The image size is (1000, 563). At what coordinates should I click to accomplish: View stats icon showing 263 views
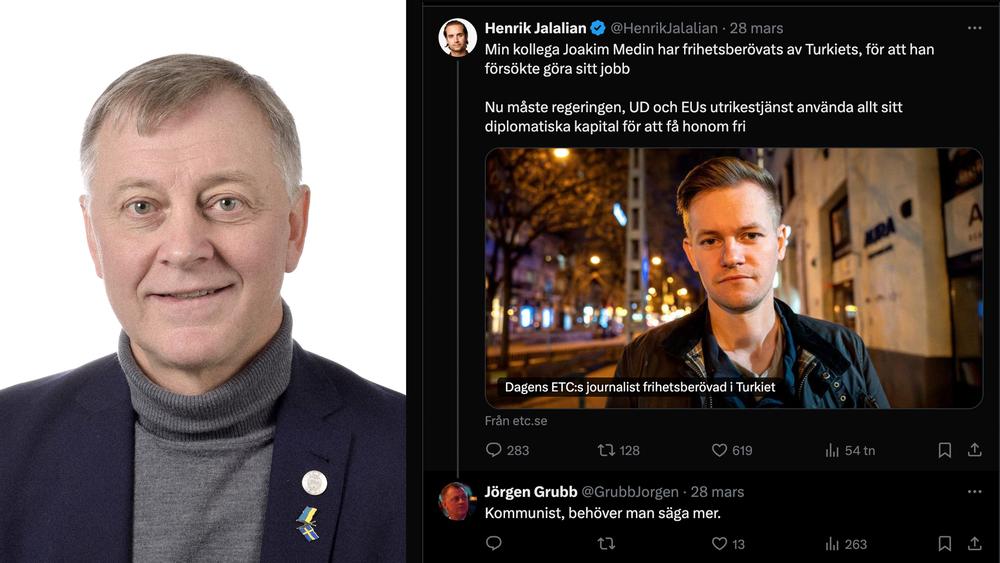(x=832, y=543)
